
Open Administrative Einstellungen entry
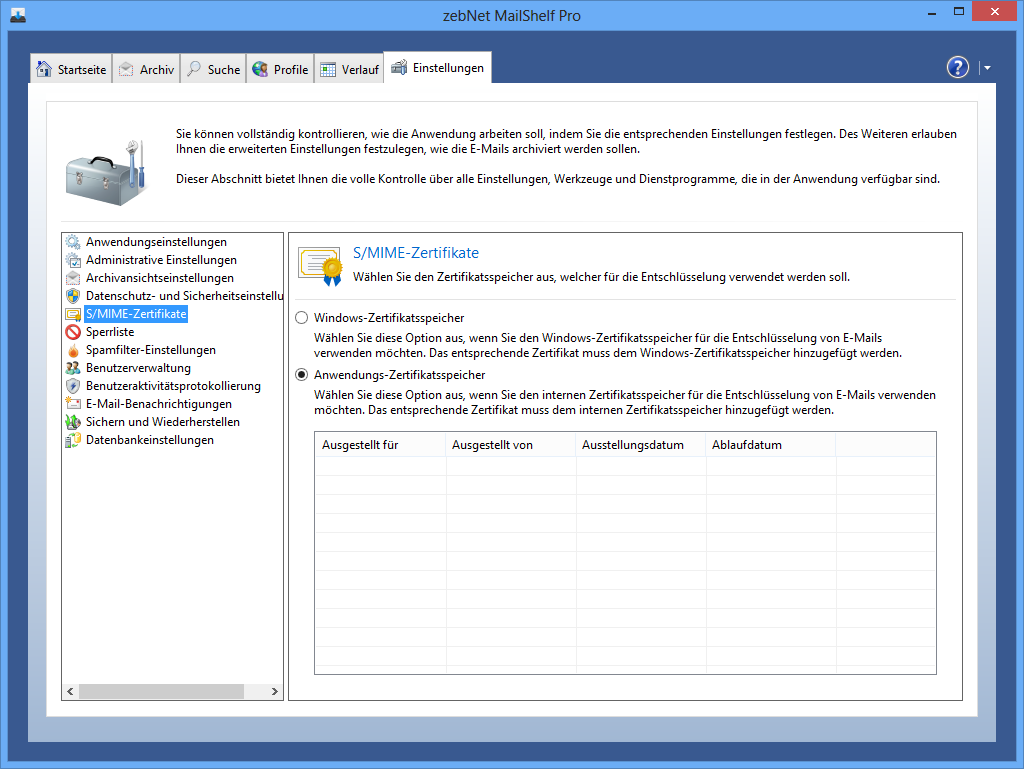[x=161, y=260]
